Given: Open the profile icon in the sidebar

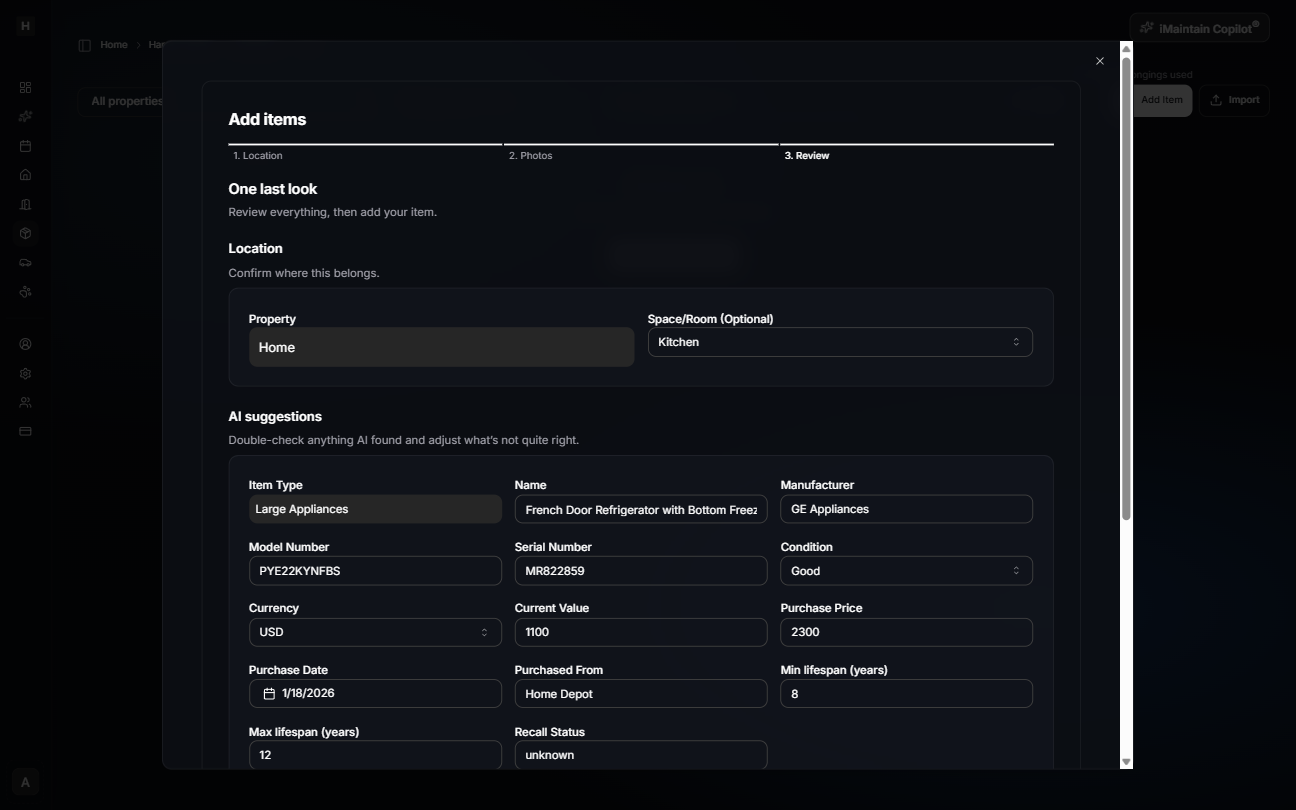Looking at the screenshot, I should click(x=25, y=343).
